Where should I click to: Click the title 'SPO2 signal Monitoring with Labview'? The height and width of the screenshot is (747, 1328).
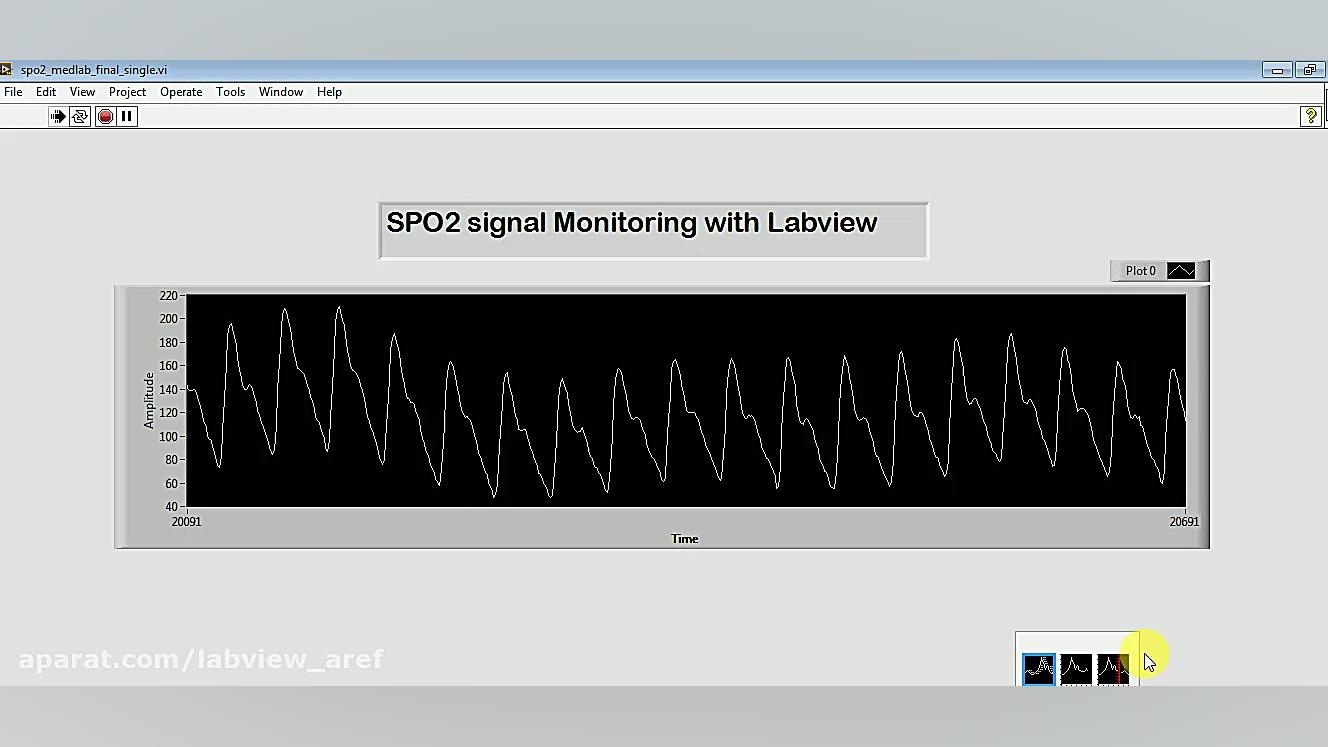[x=632, y=222]
